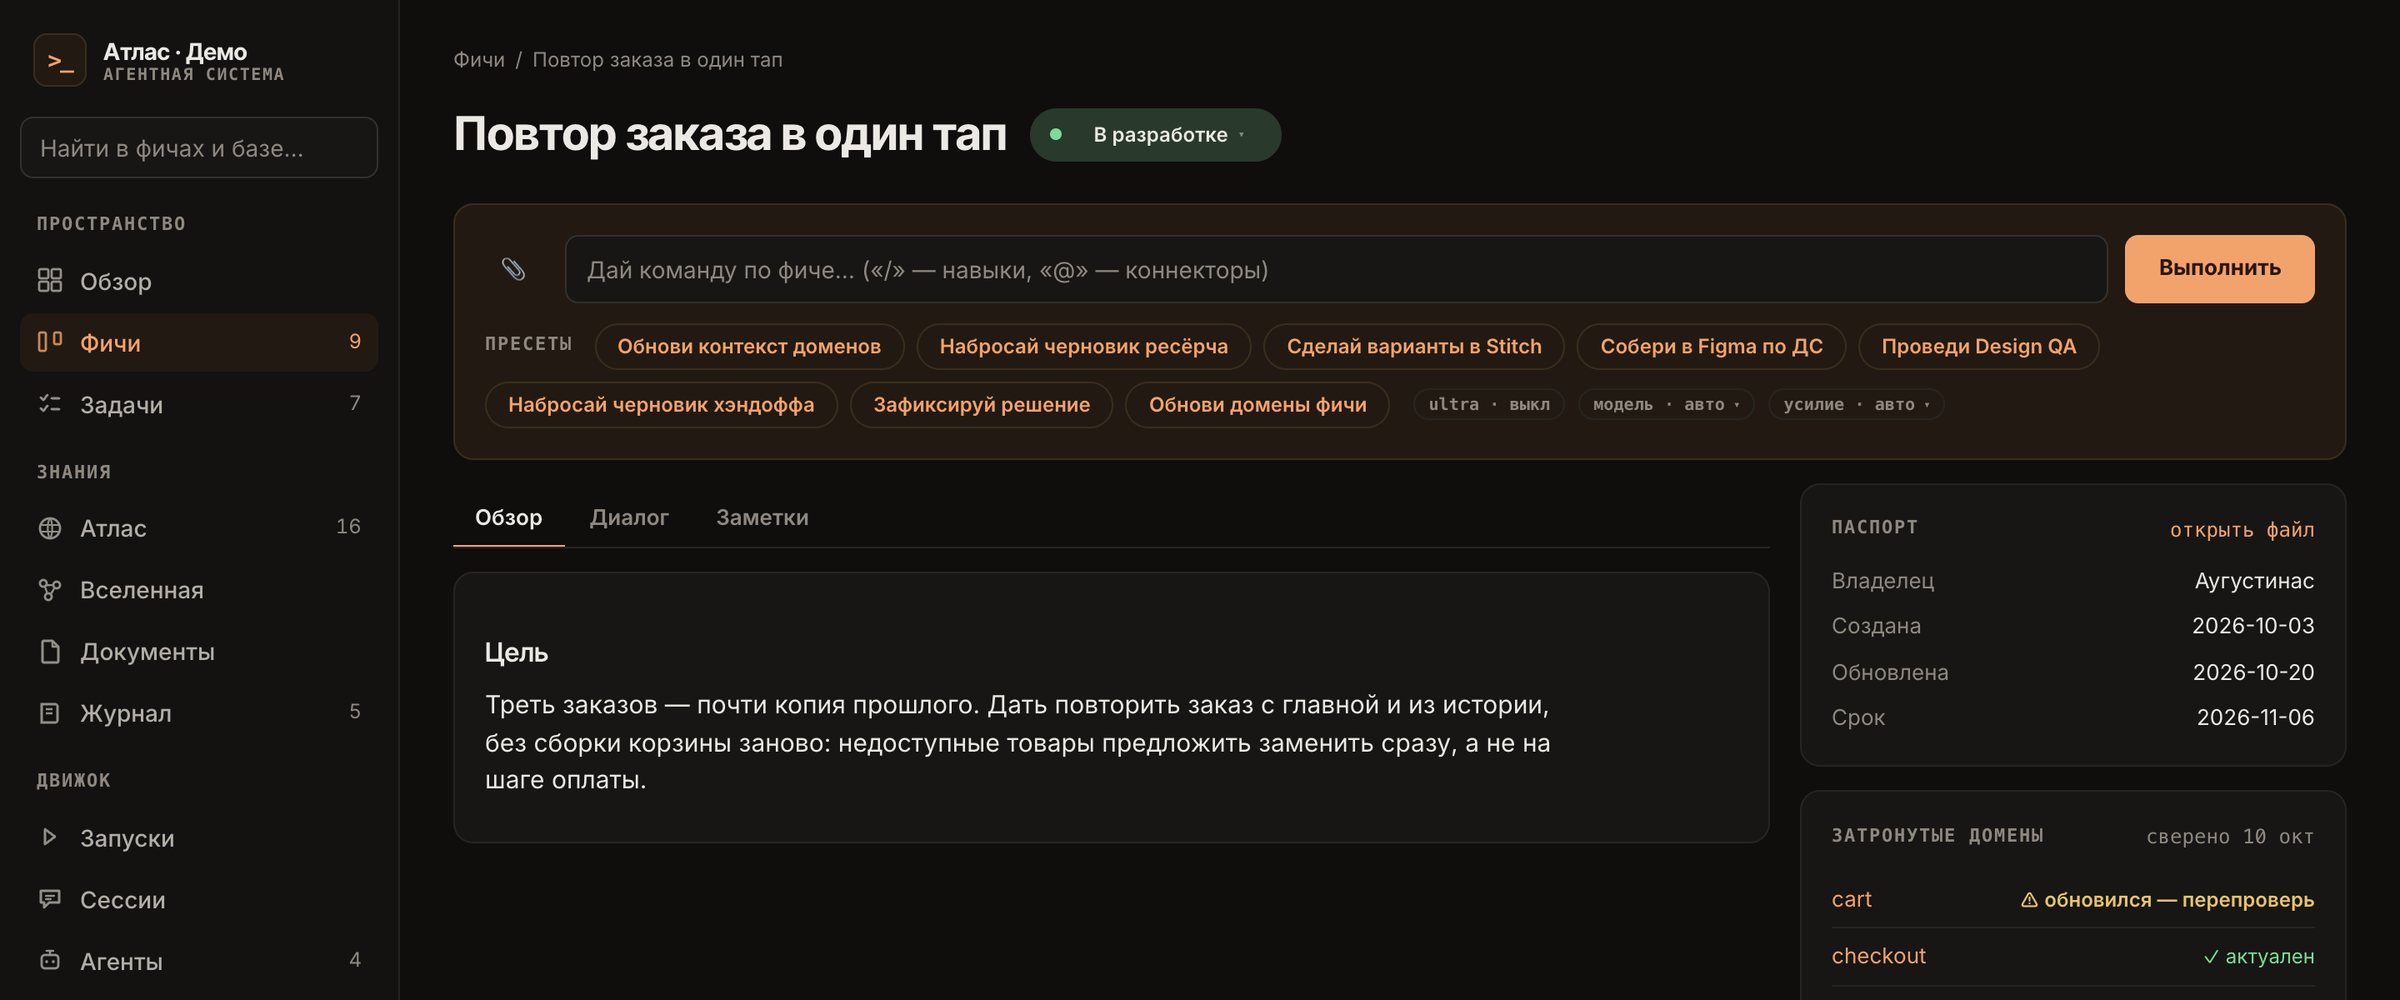
Task: Click the Сессии chat bubble icon
Action: click(50, 899)
